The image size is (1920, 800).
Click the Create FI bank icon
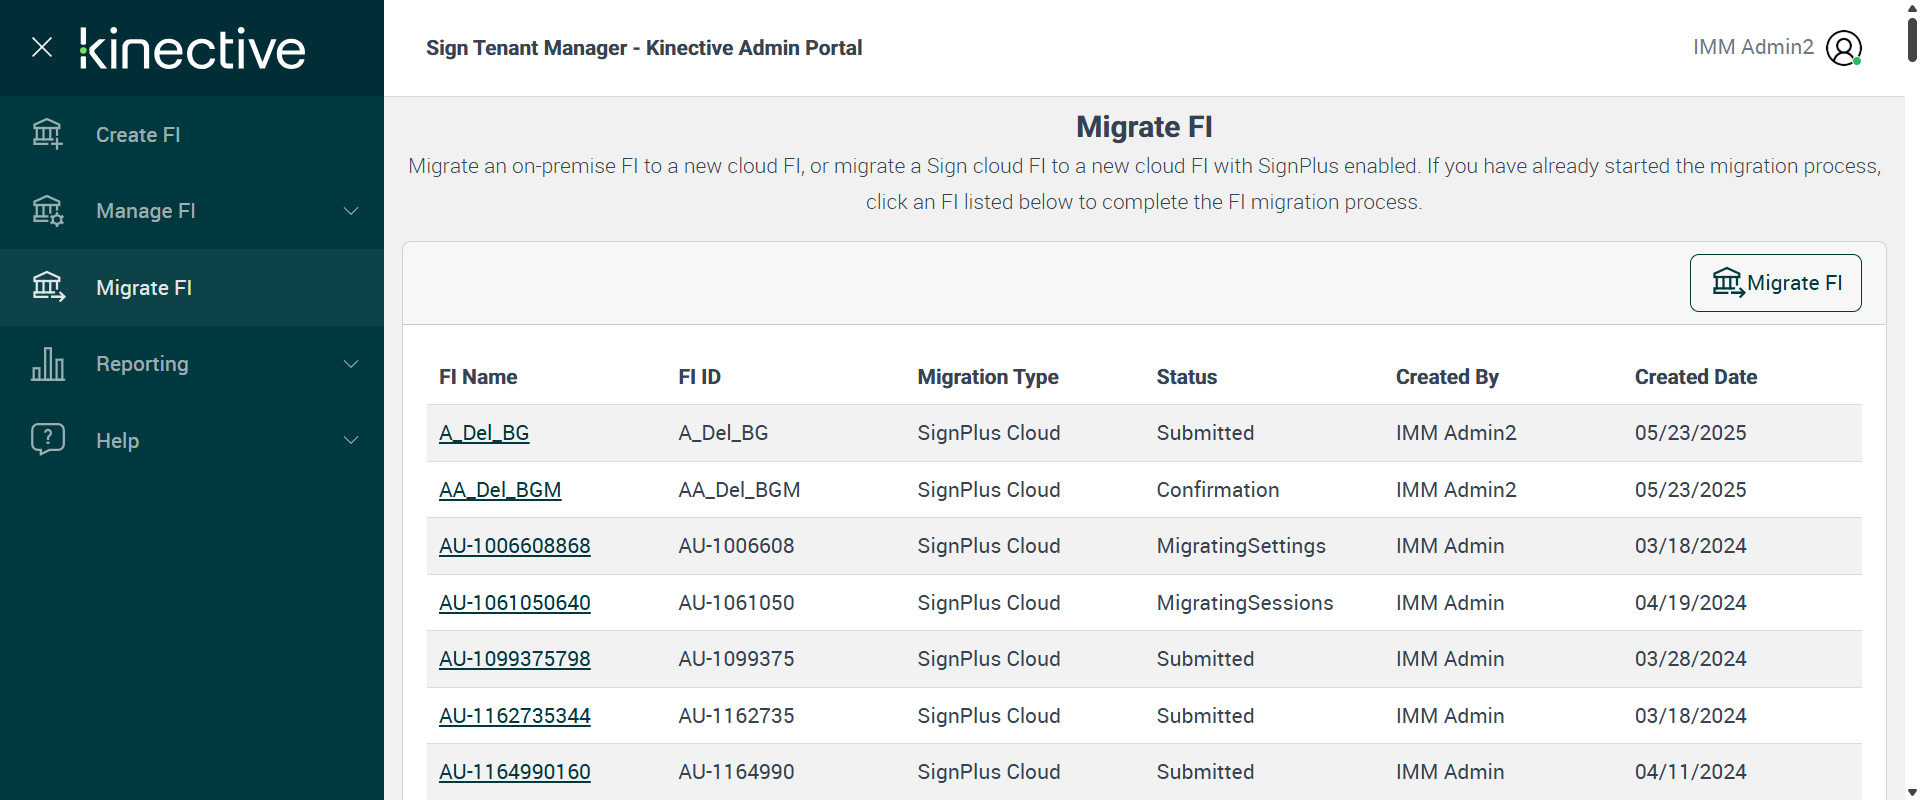click(47, 134)
